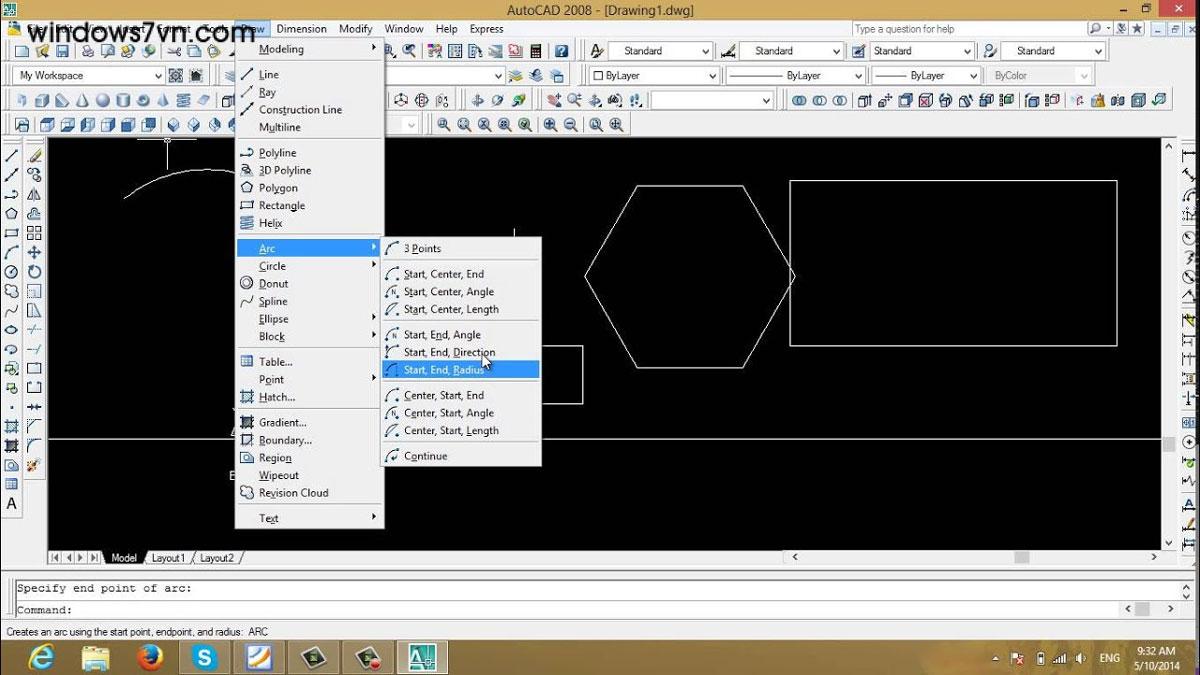This screenshot has height=675, width=1200.
Task: Select the Explode tool in Modify toolbar
Action: point(35,465)
